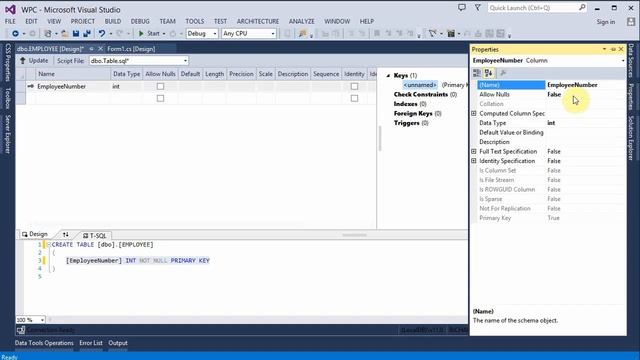Select Alphabetical sort icon in Properties panel
Screen dimensions: 640x360
tap(489, 73)
